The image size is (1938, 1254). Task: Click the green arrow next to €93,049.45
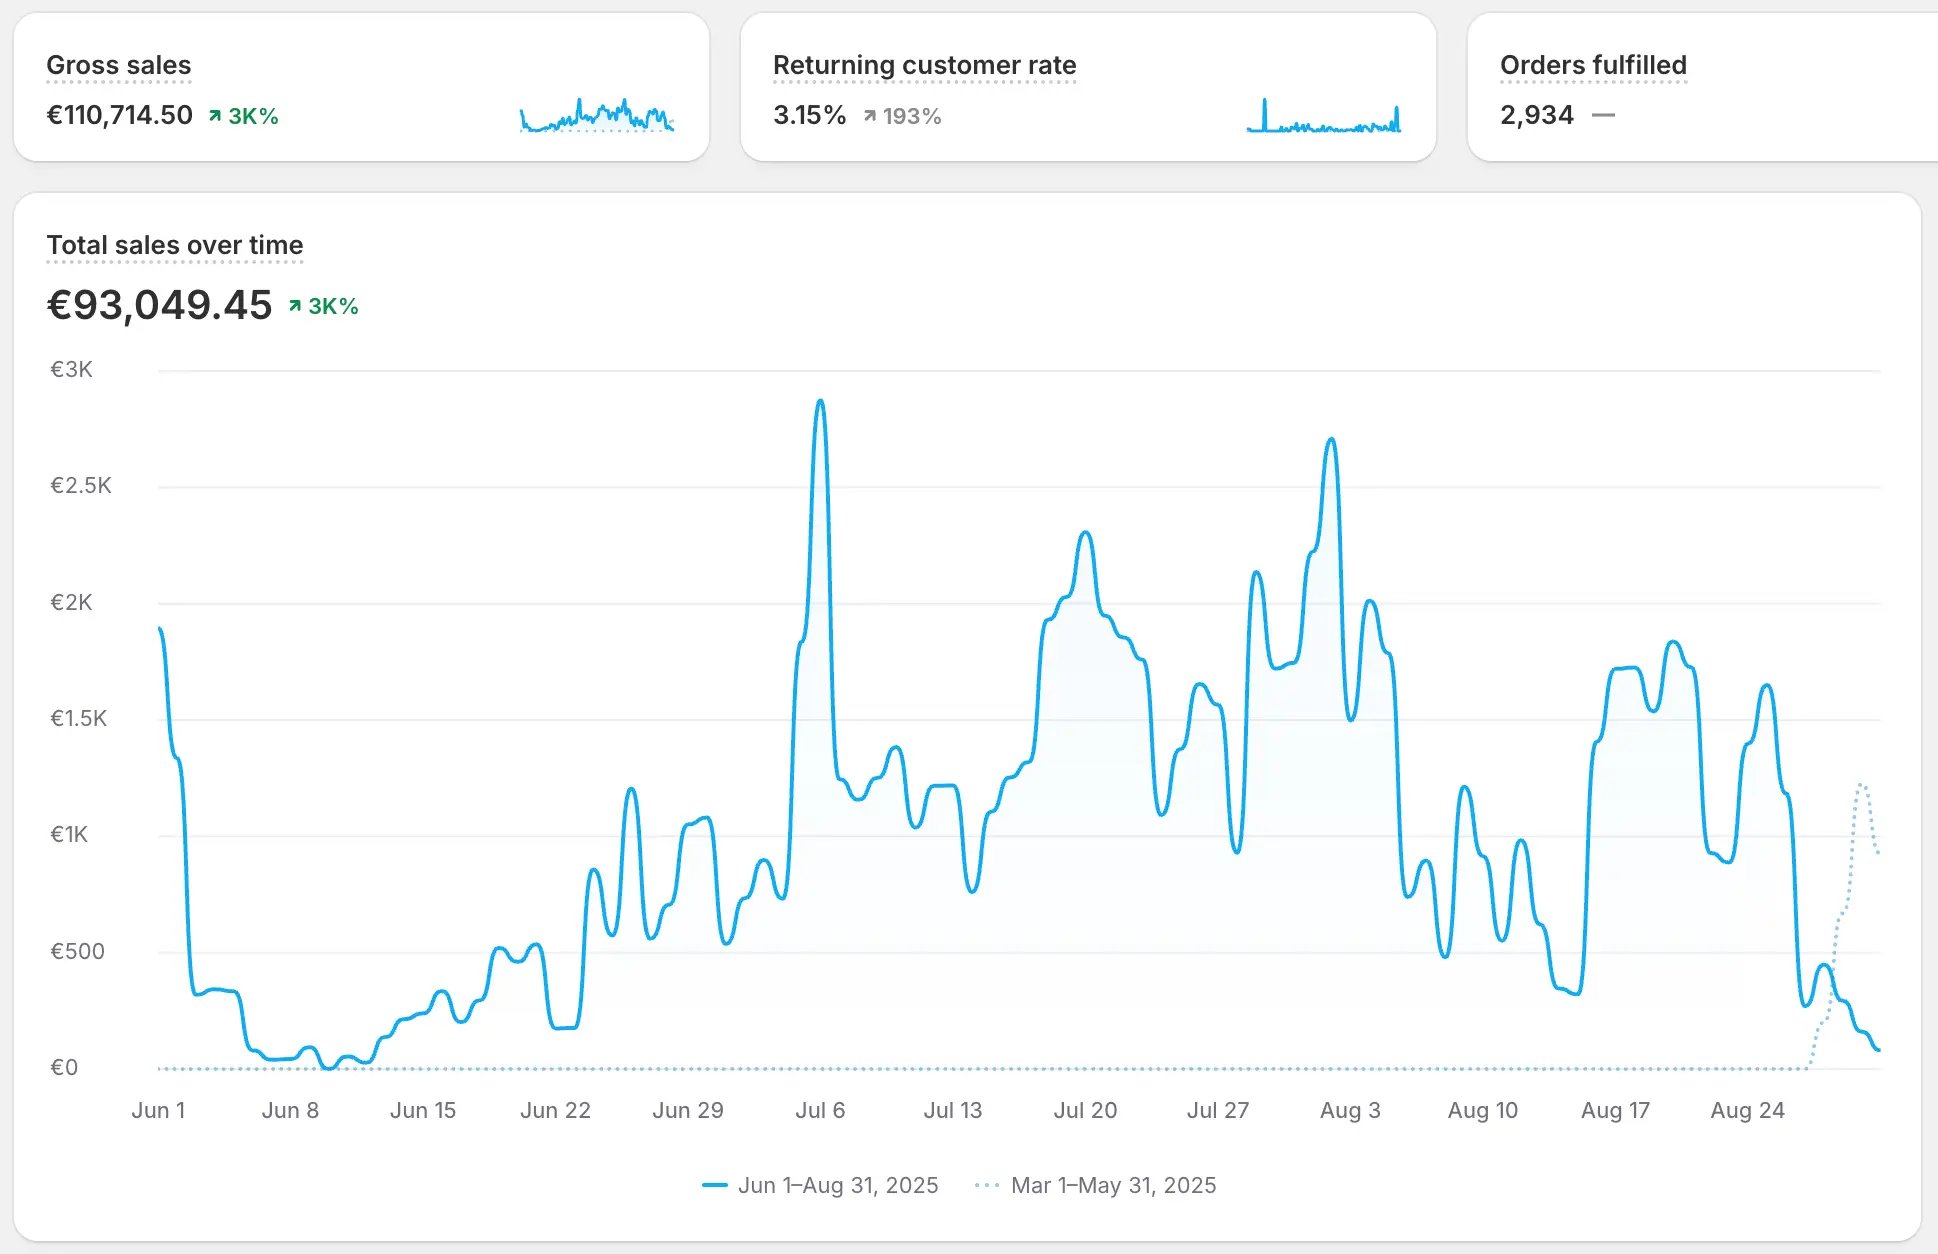tap(295, 306)
